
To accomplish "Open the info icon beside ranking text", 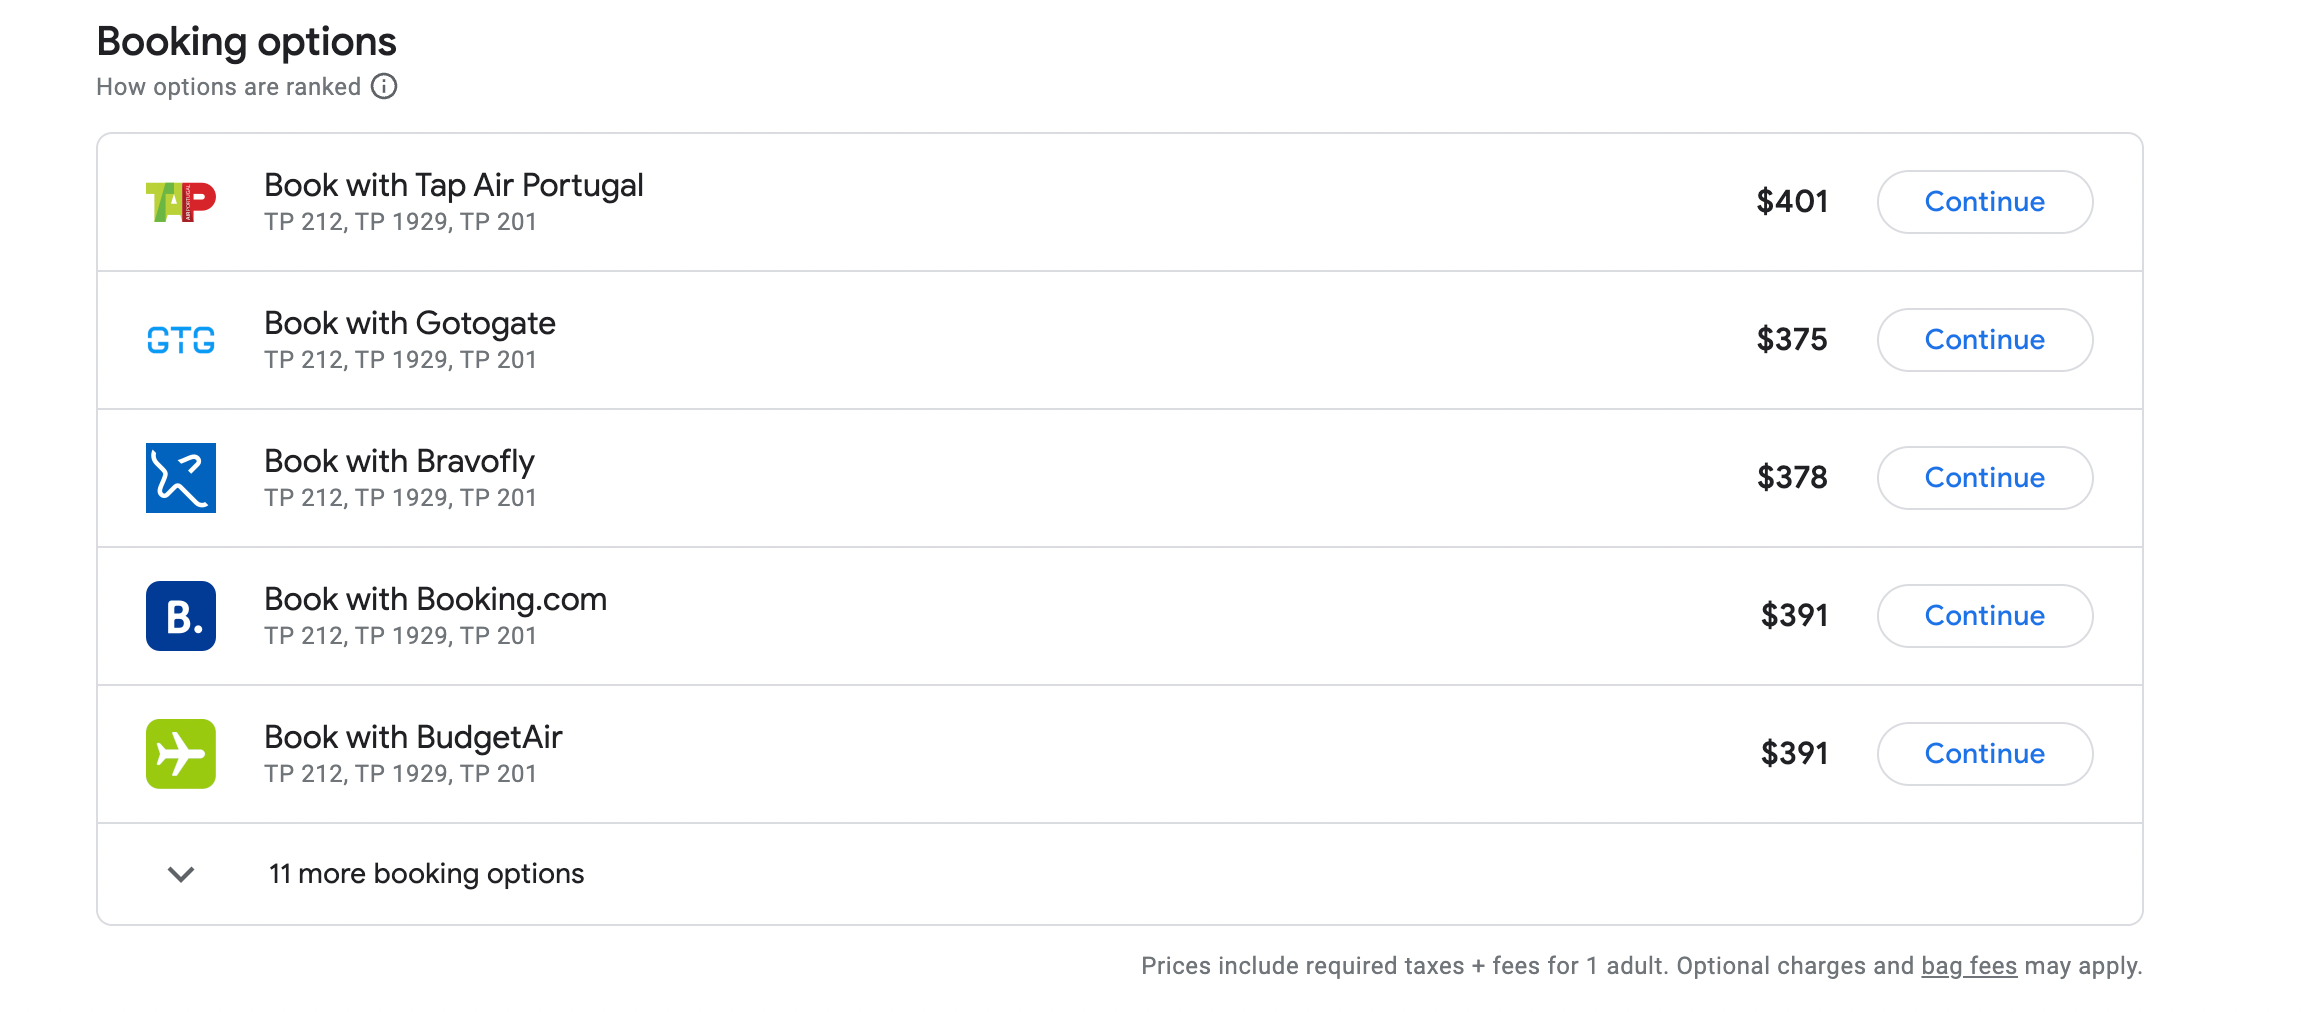I will coord(384,87).
